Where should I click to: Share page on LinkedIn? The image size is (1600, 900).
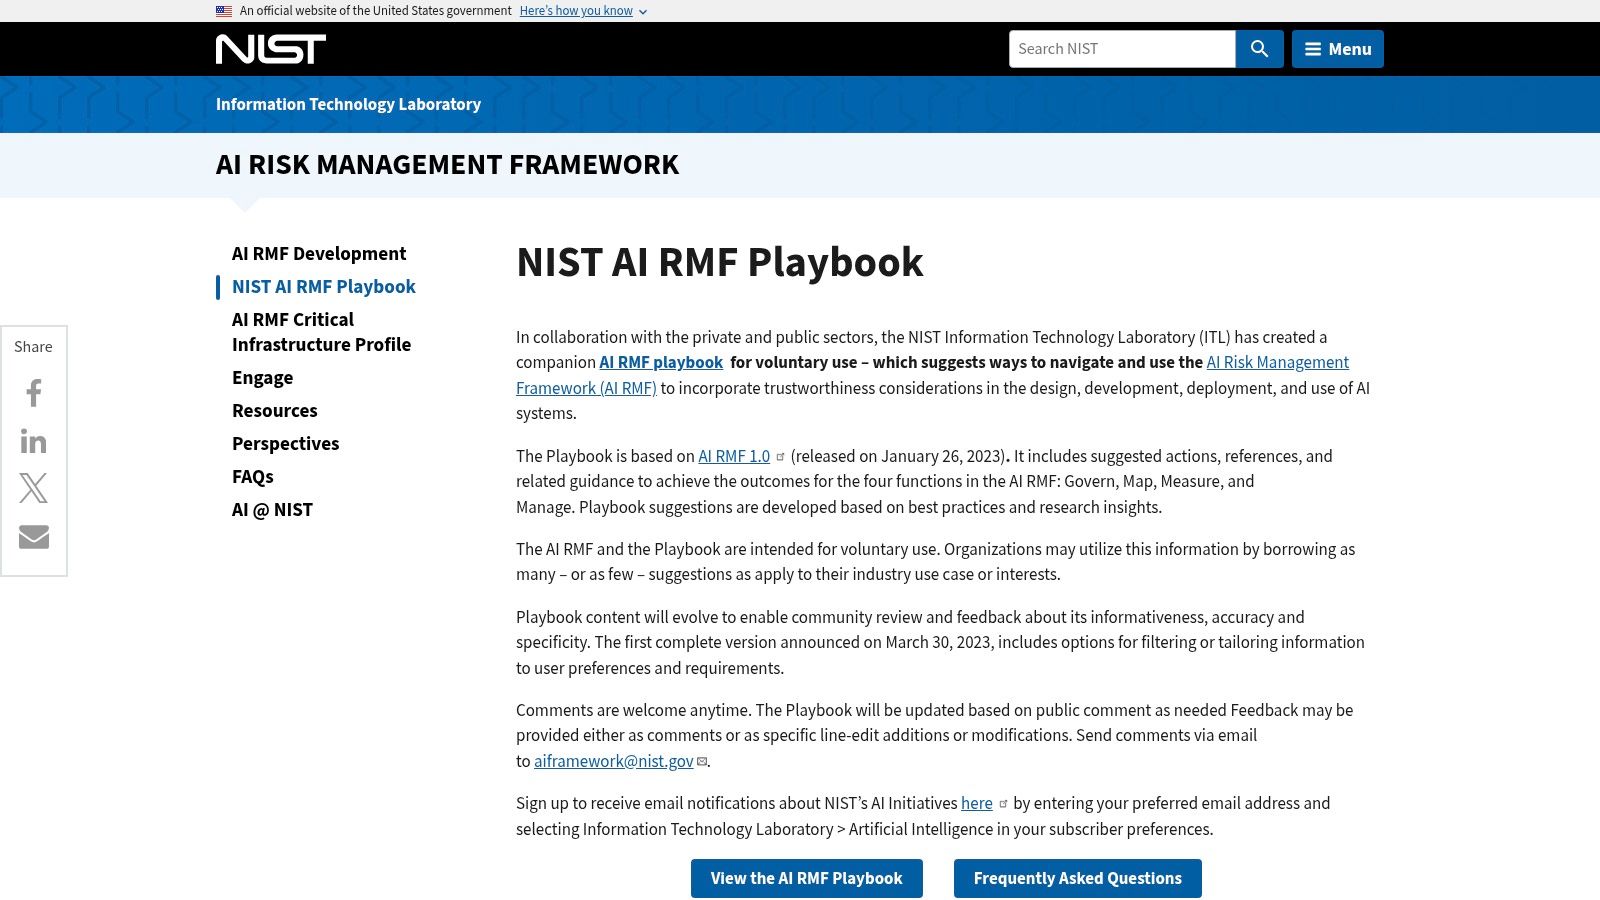34,441
